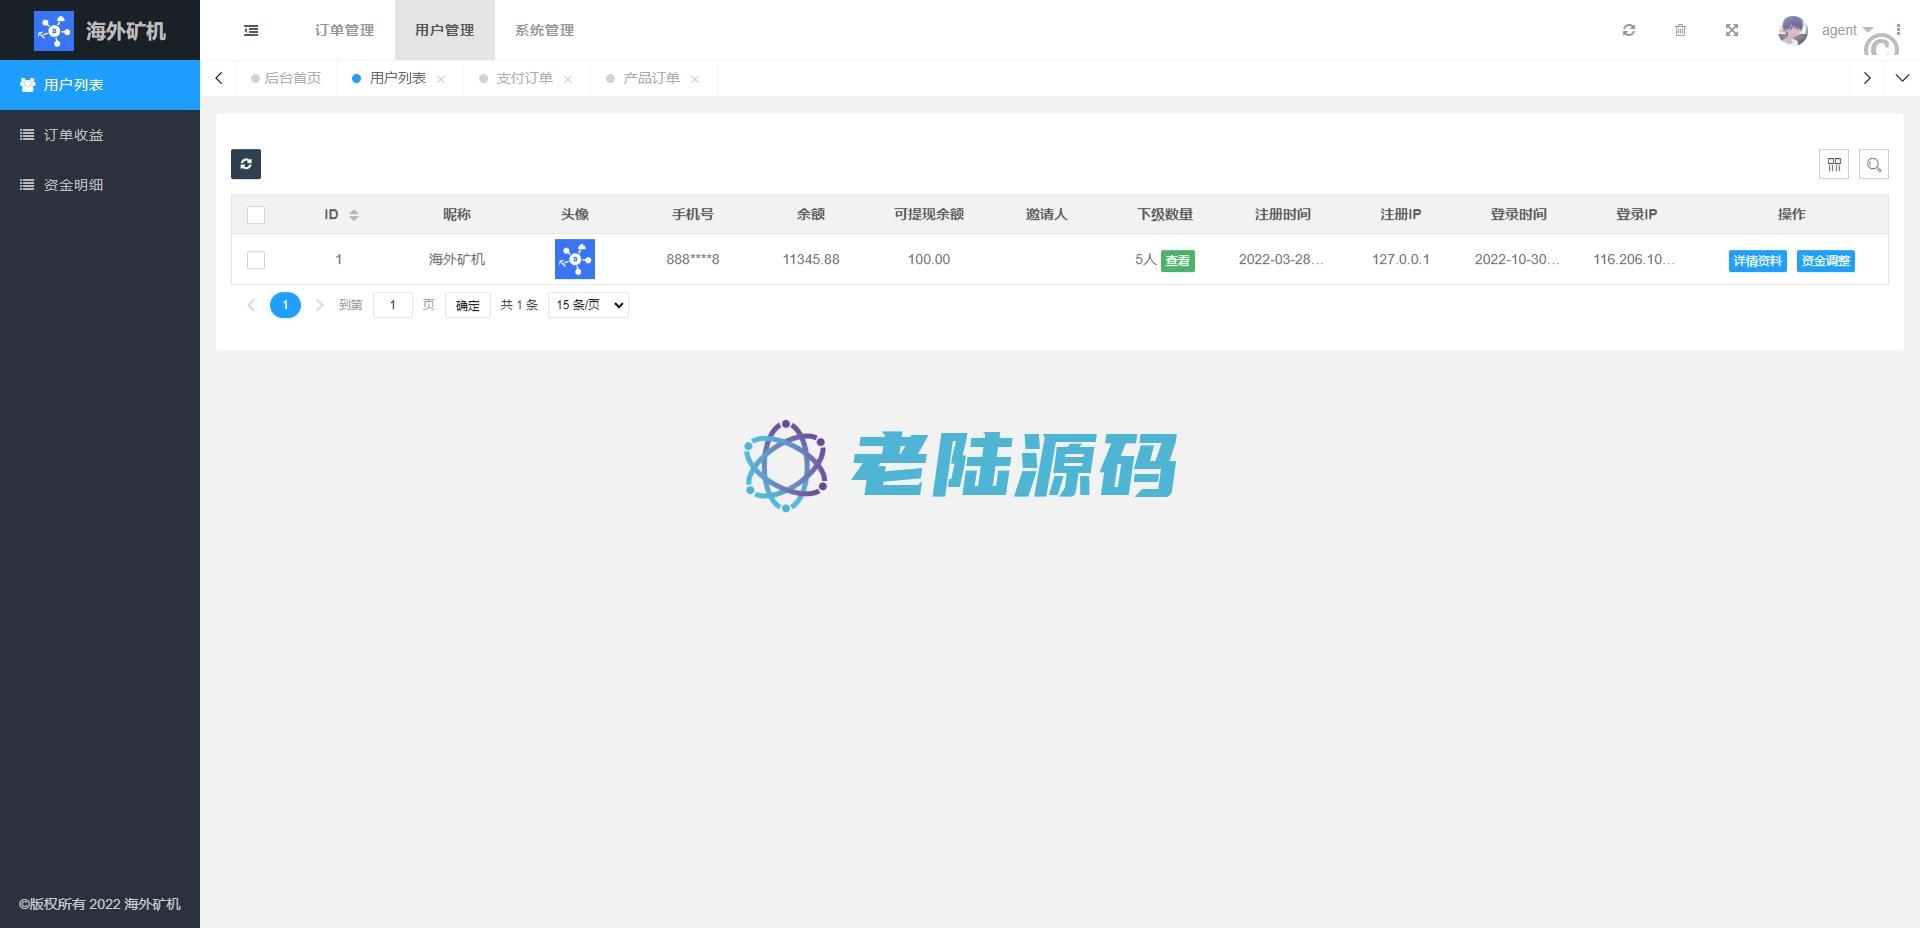Open the table search magnifier icon
Screen dimensions: 1920x928
point(1874,164)
